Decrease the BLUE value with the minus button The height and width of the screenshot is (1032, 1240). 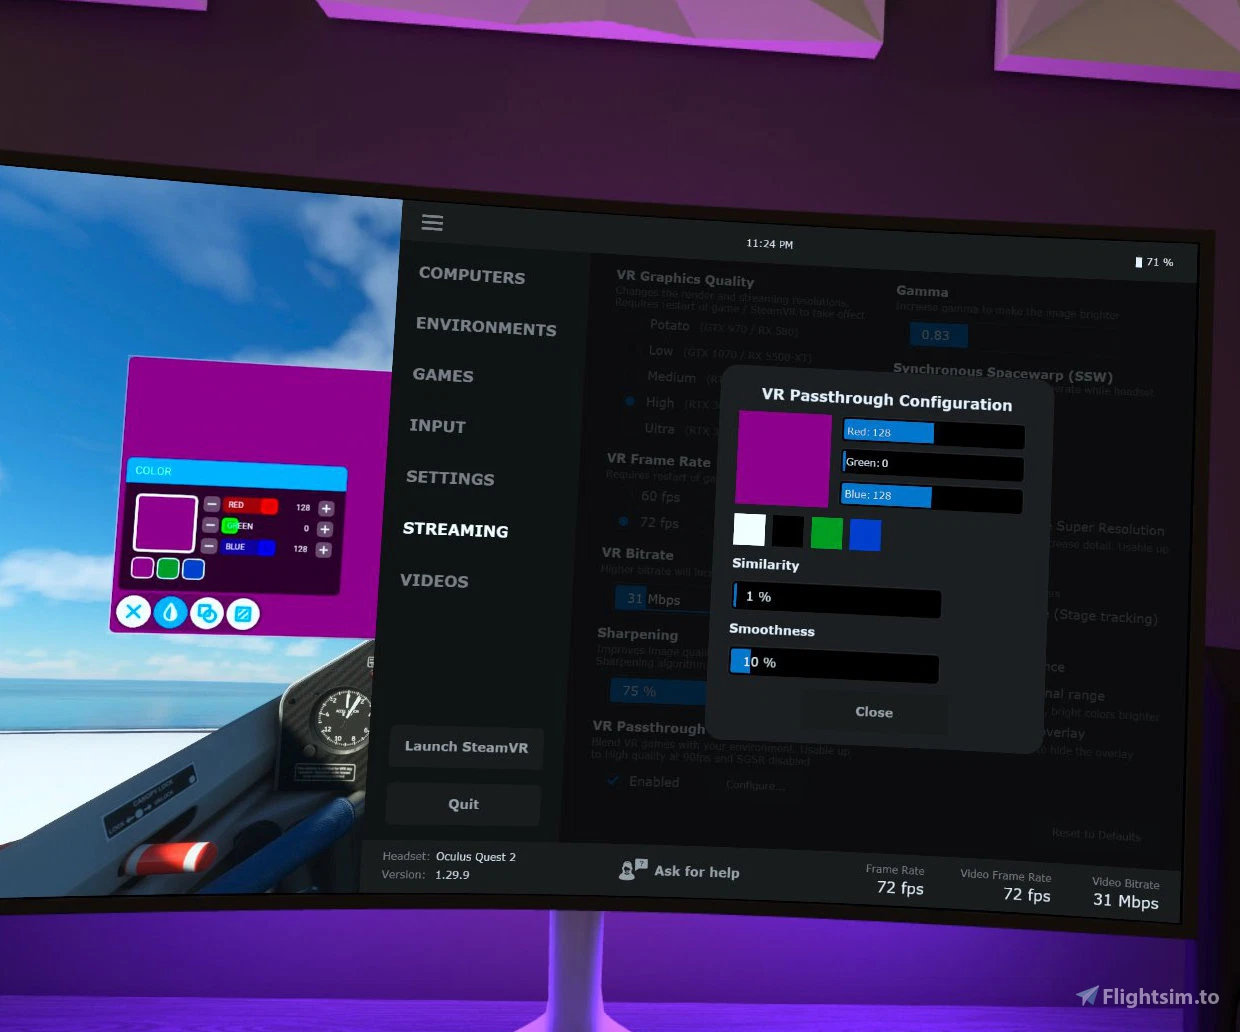(x=211, y=546)
